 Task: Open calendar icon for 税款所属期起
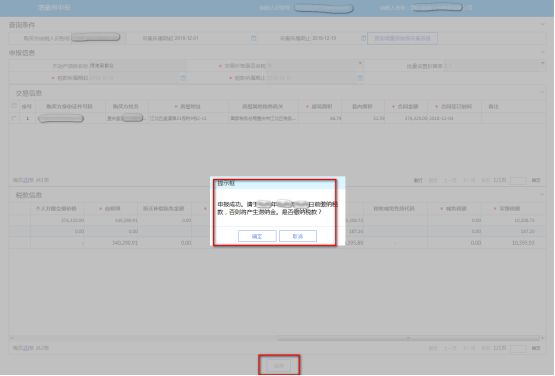(x=183, y=78)
